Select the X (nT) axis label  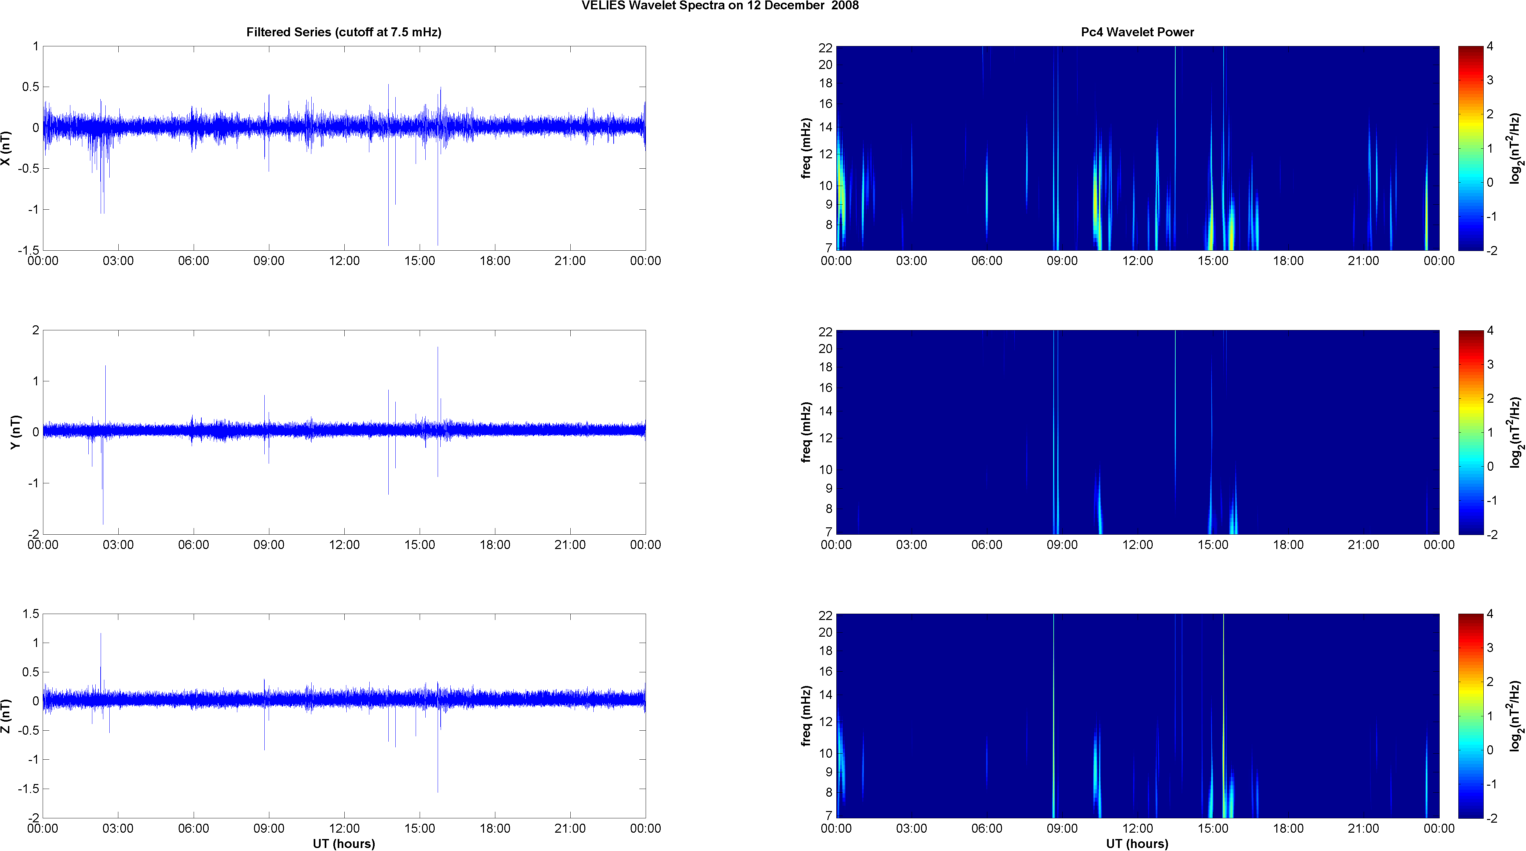7,148
